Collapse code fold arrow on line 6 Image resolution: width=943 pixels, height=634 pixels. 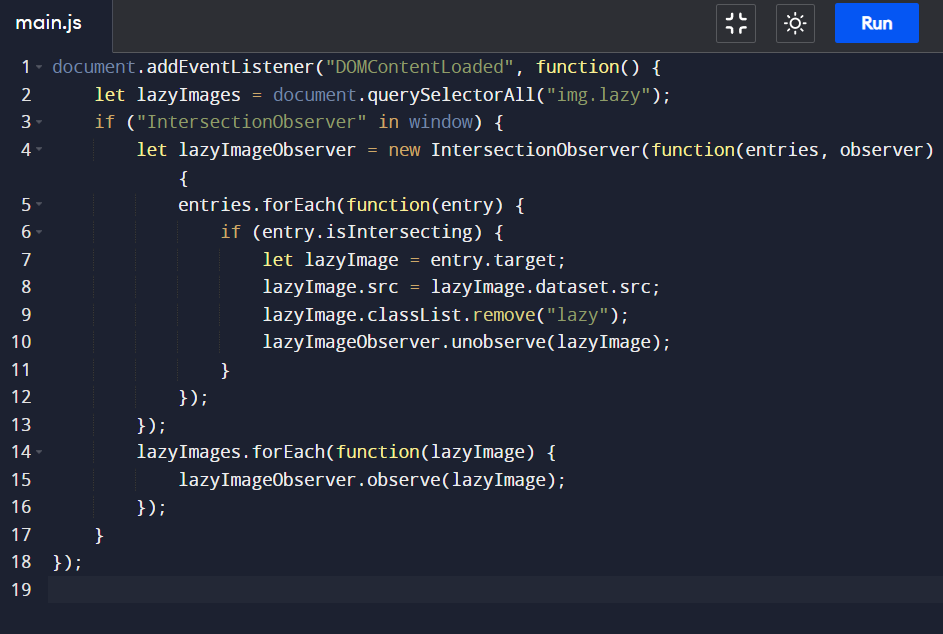coord(39,232)
